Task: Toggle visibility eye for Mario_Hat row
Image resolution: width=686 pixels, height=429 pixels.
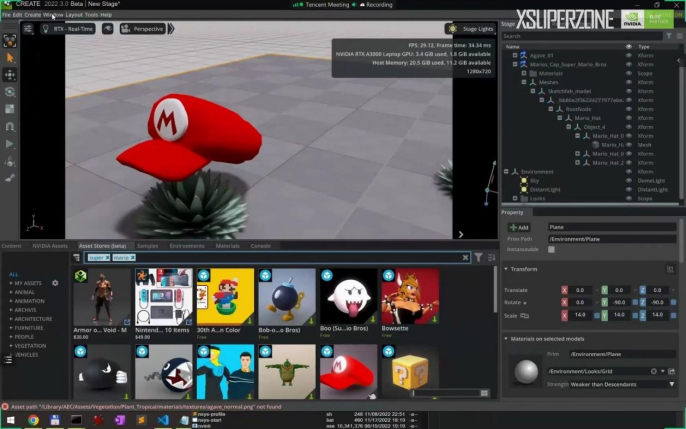Action: point(629,118)
